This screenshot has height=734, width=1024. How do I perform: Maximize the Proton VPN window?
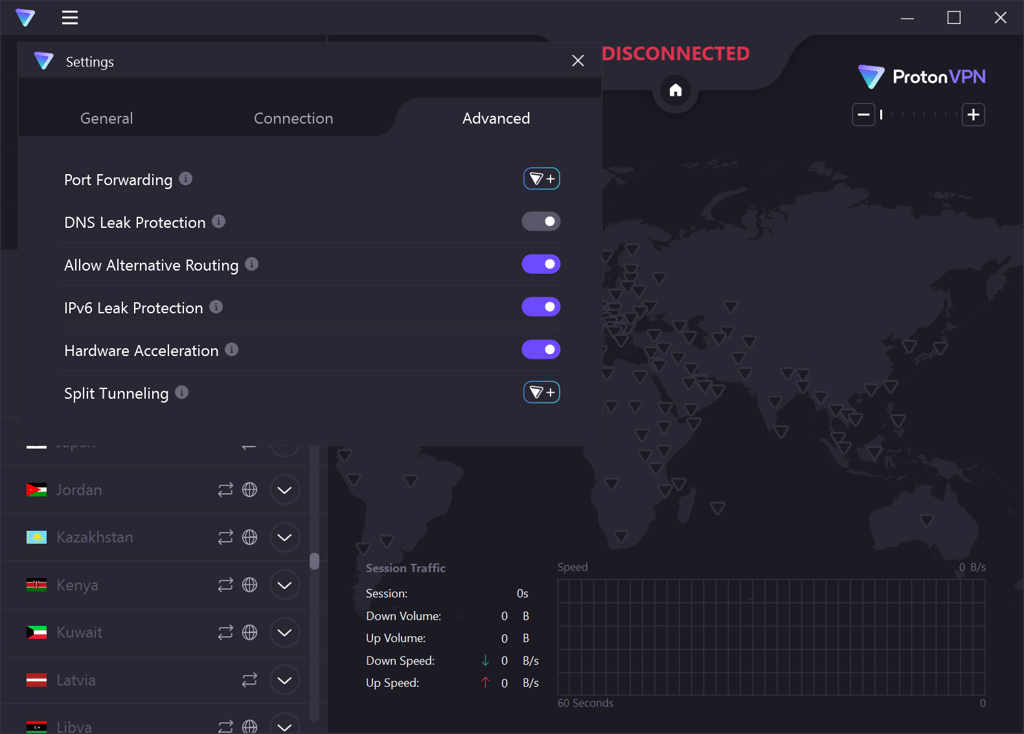(x=954, y=18)
